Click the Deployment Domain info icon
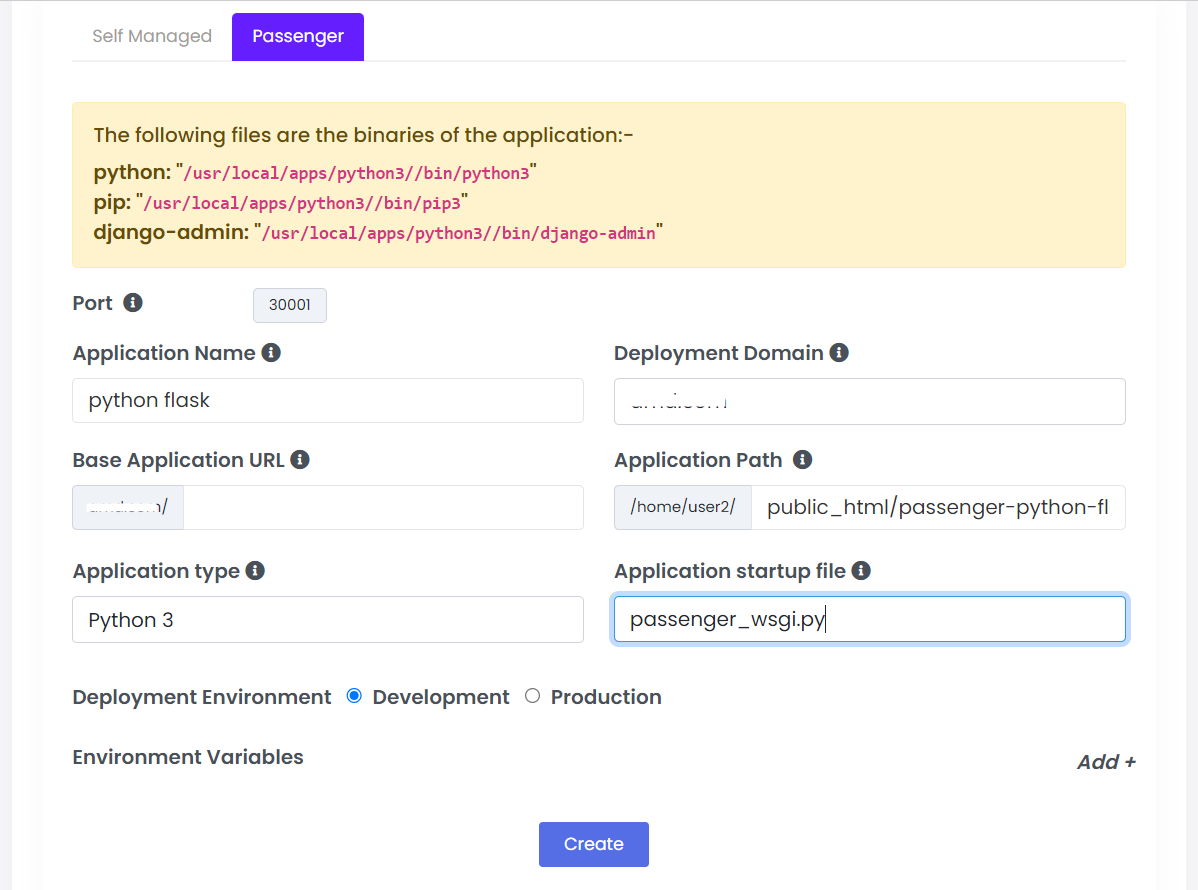 click(839, 353)
